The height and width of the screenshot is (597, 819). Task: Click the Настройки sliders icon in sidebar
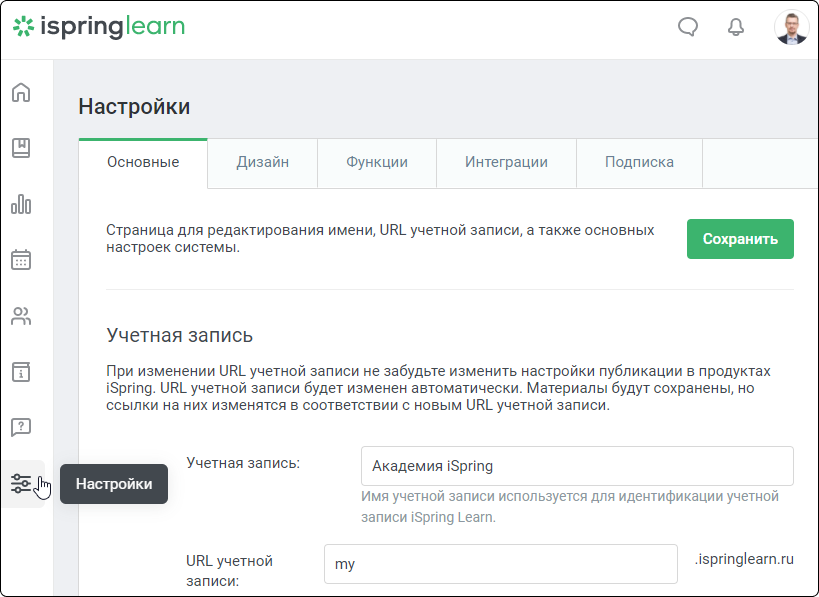tap(21, 484)
